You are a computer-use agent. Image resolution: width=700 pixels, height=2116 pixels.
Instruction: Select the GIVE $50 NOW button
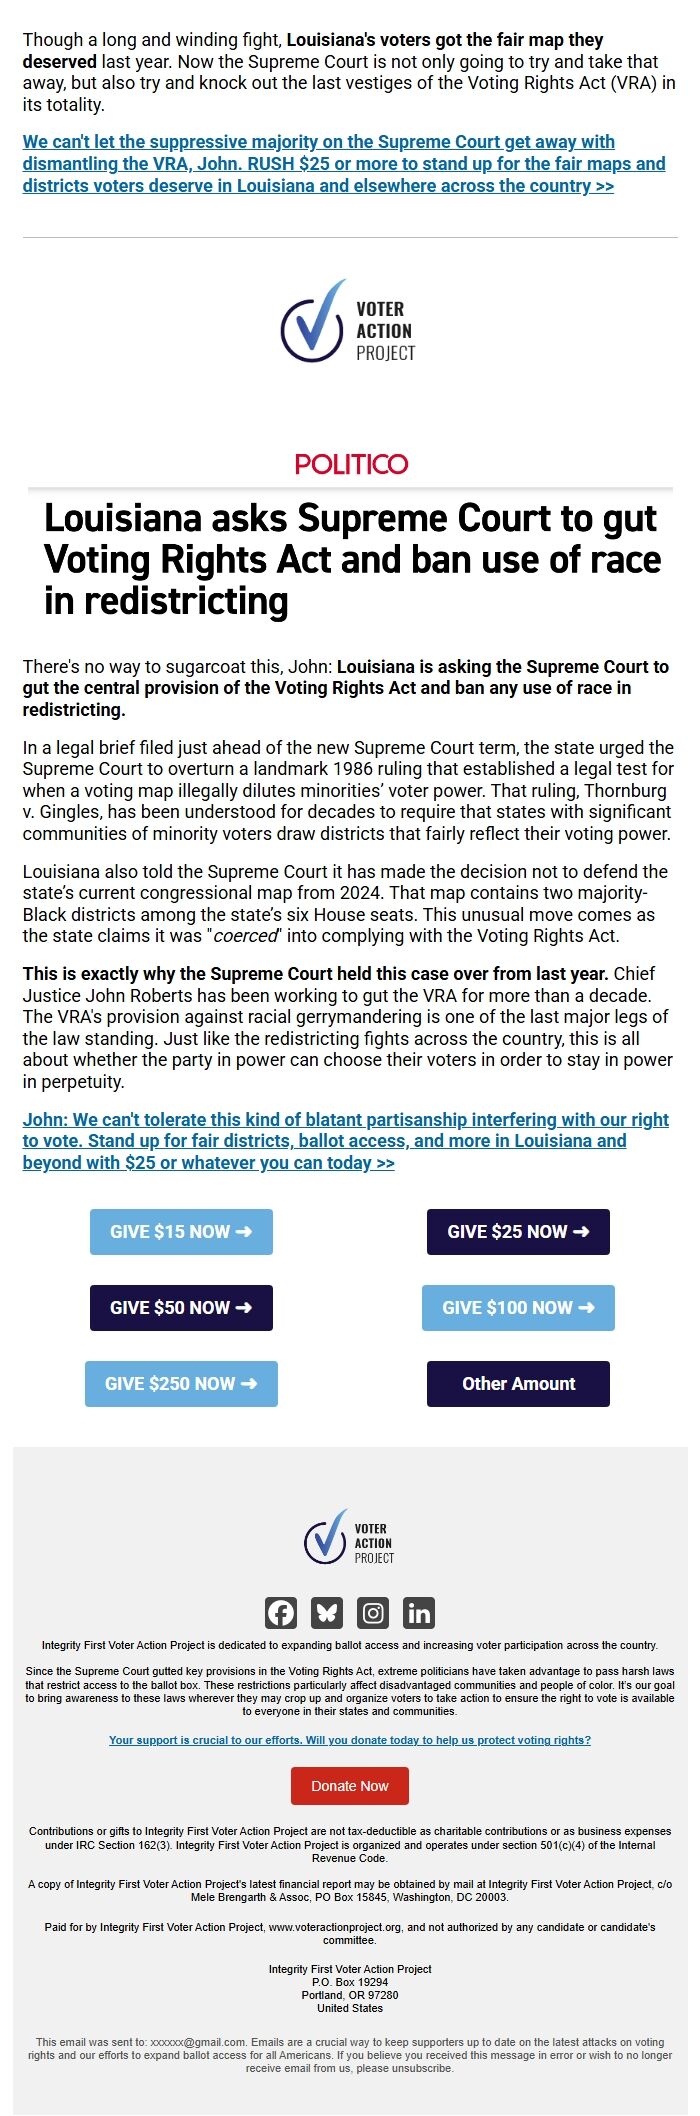181,1308
